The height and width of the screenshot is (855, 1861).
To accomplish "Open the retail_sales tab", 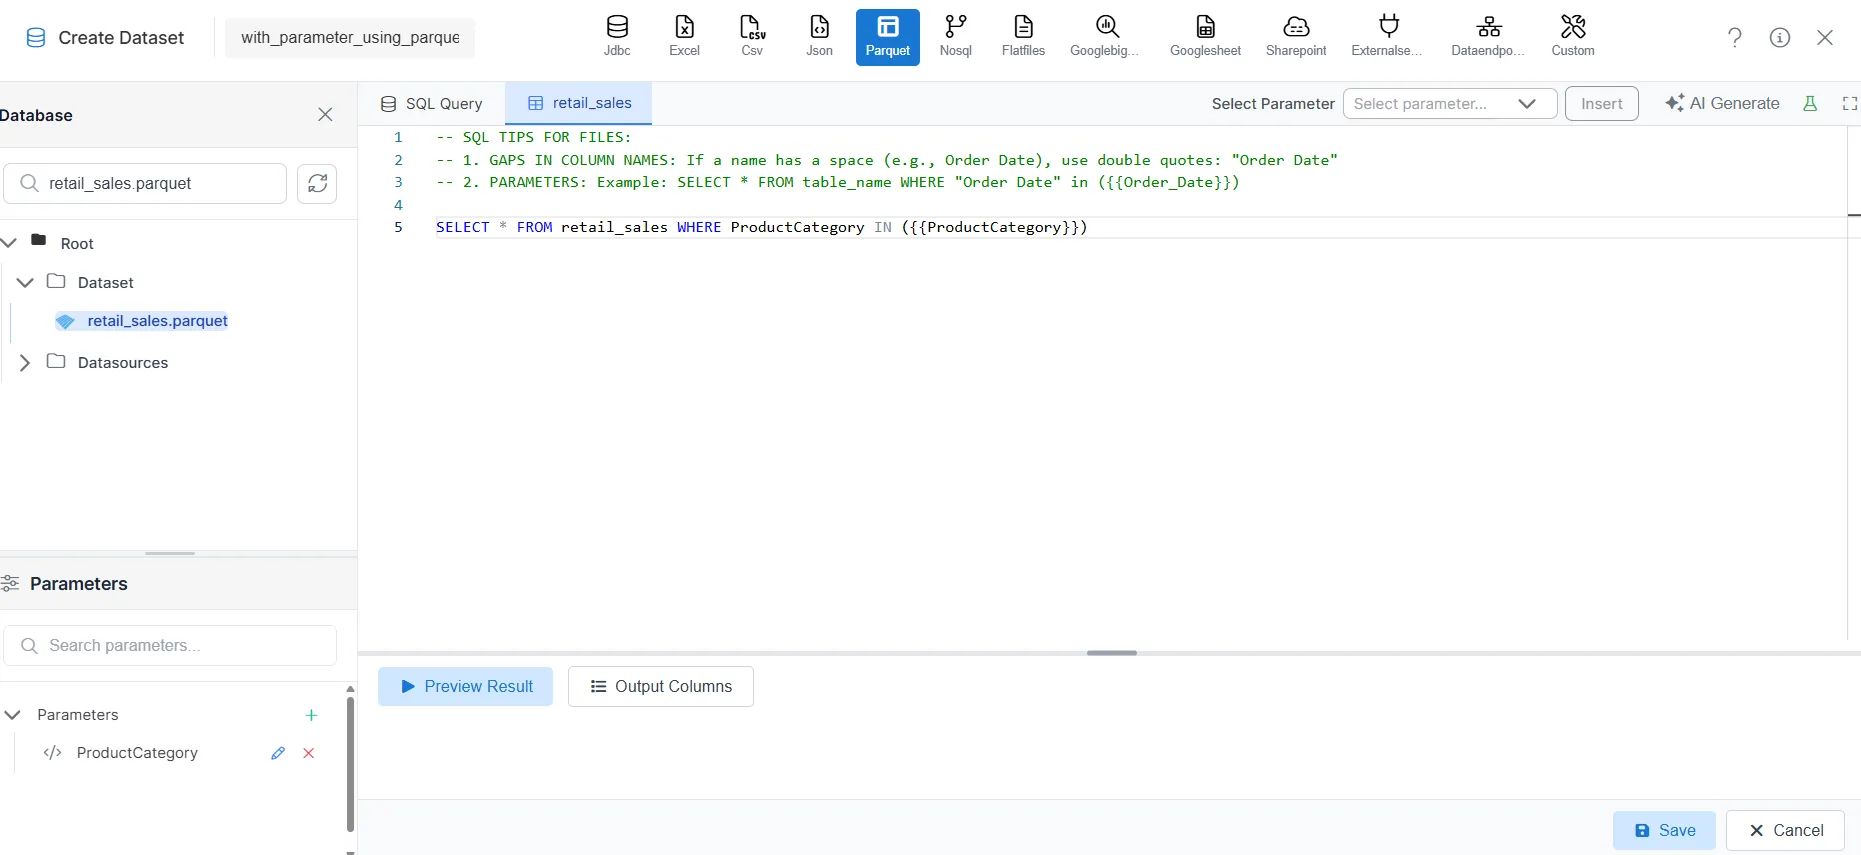I will point(579,104).
